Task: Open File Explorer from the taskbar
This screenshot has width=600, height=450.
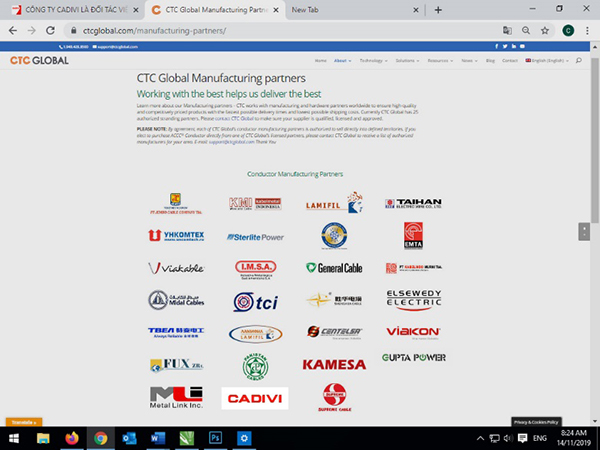Action: [43, 438]
